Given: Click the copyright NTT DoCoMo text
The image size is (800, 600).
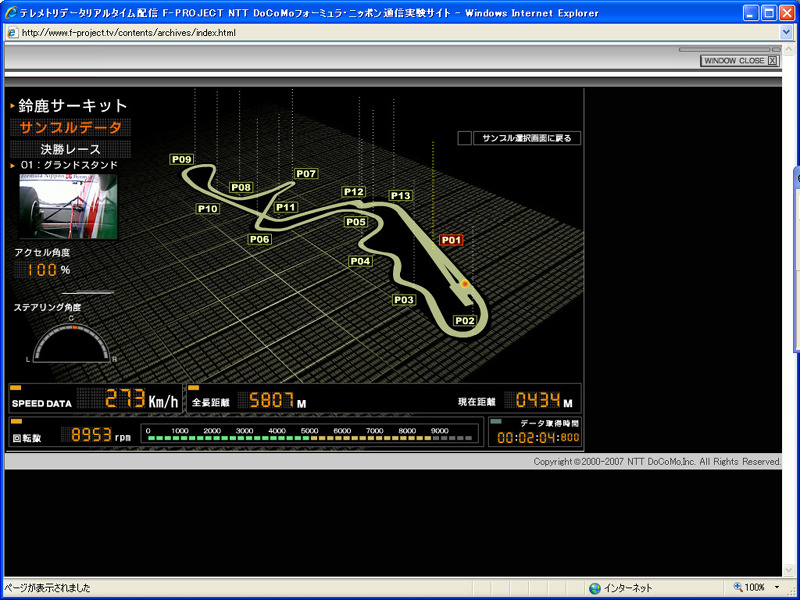Looking at the screenshot, I should coord(657,462).
